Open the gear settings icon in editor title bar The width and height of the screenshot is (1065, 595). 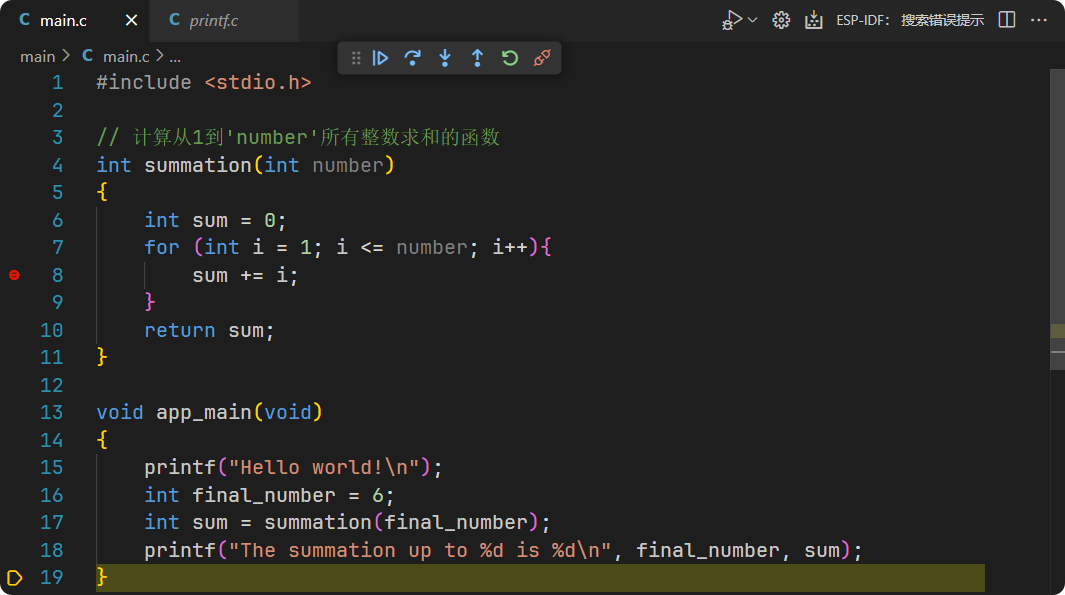(x=782, y=20)
